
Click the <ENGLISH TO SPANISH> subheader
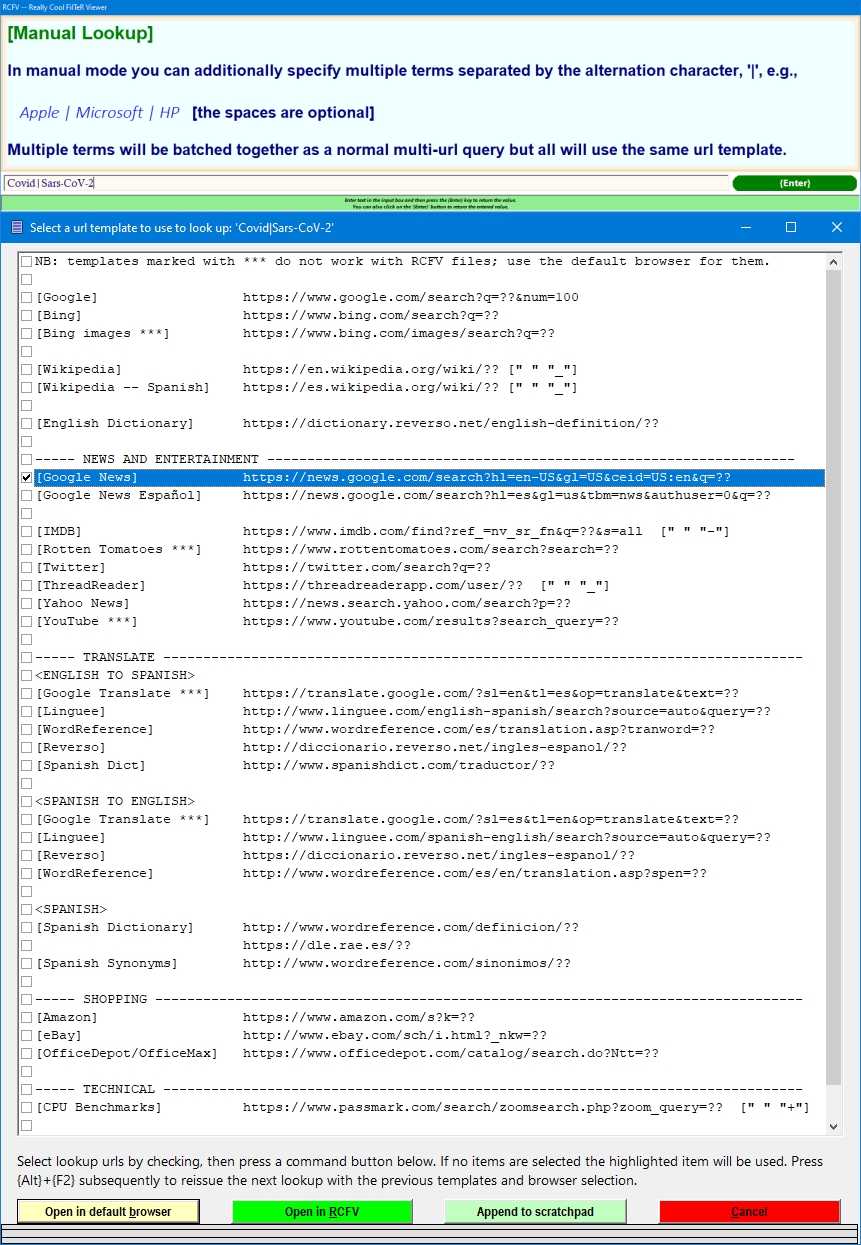pos(115,675)
